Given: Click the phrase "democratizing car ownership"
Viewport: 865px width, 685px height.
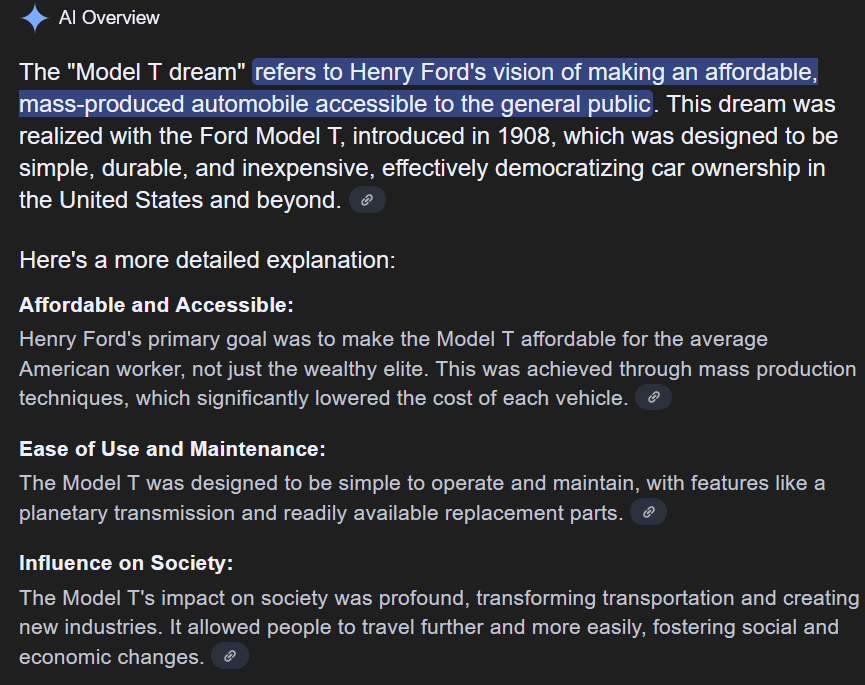Looking at the screenshot, I should point(648,168).
